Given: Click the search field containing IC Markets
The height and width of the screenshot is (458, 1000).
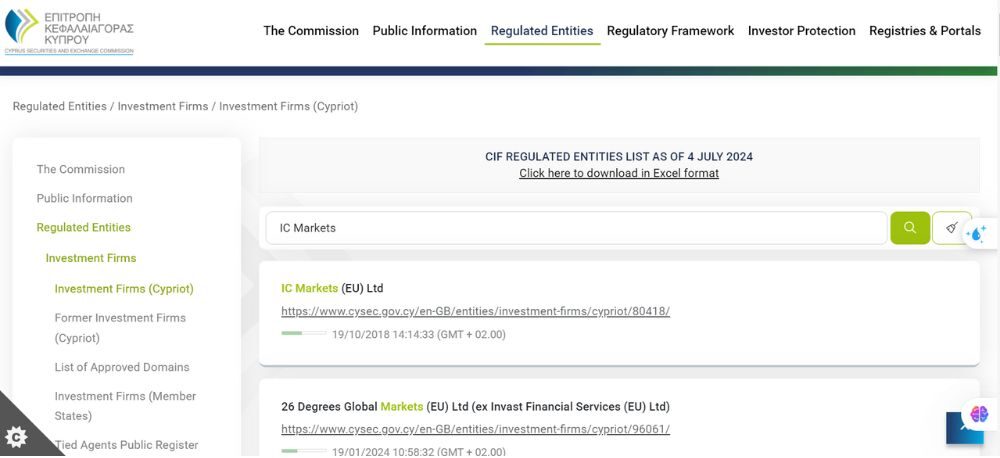Looking at the screenshot, I should click(575, 228).
